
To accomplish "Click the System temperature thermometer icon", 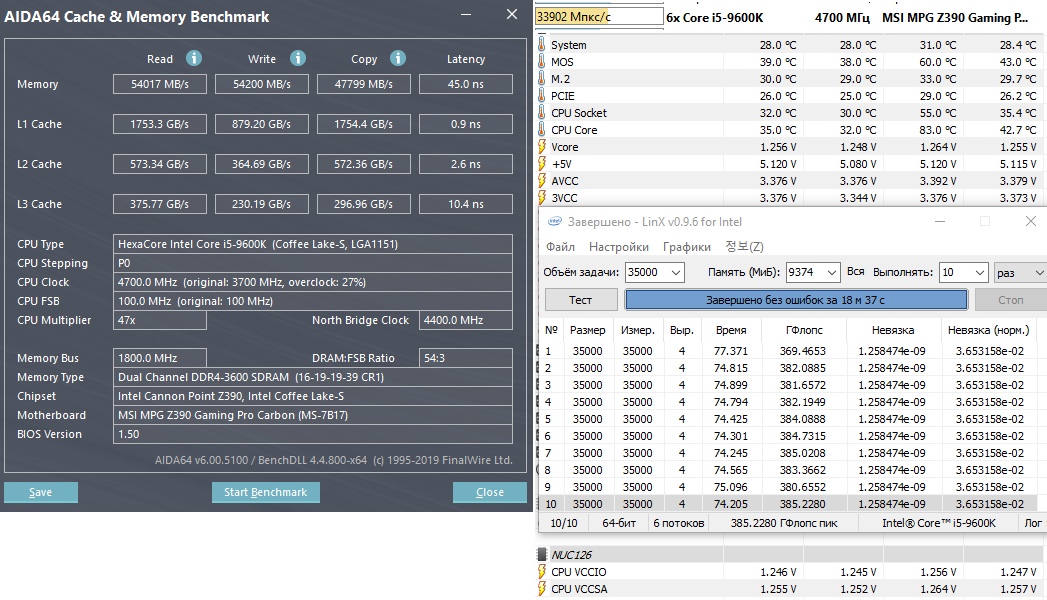I will [542, 45].
